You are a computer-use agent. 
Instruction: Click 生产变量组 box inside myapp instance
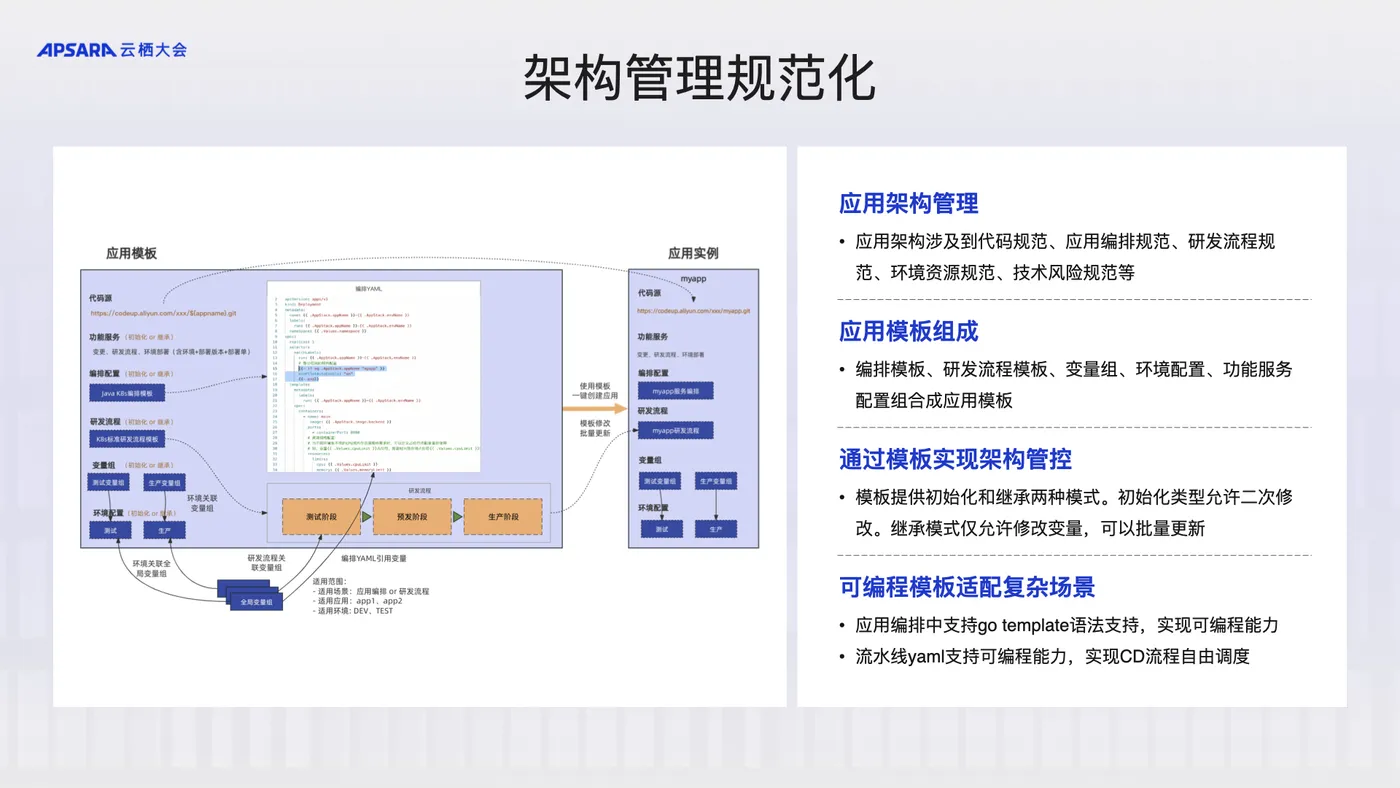[x=716, y=482]
